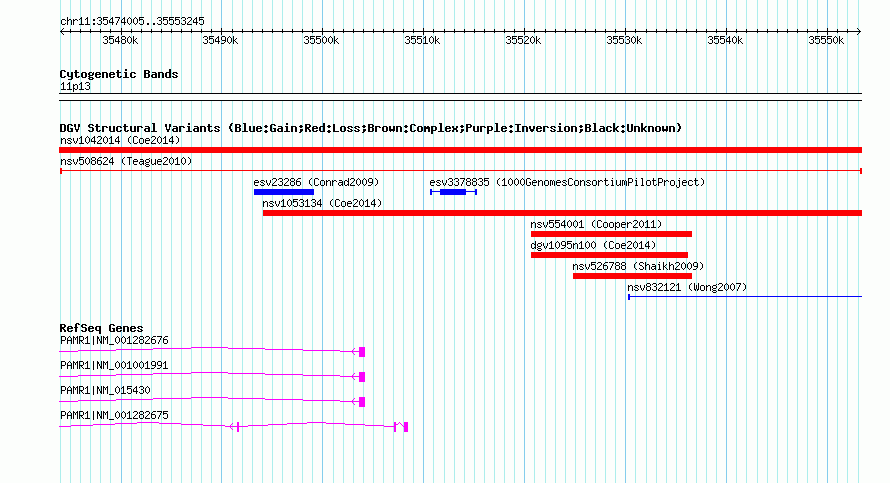
Task: Click the PAMR1|NM_001001991 gene label
Action: pos(114,366)
